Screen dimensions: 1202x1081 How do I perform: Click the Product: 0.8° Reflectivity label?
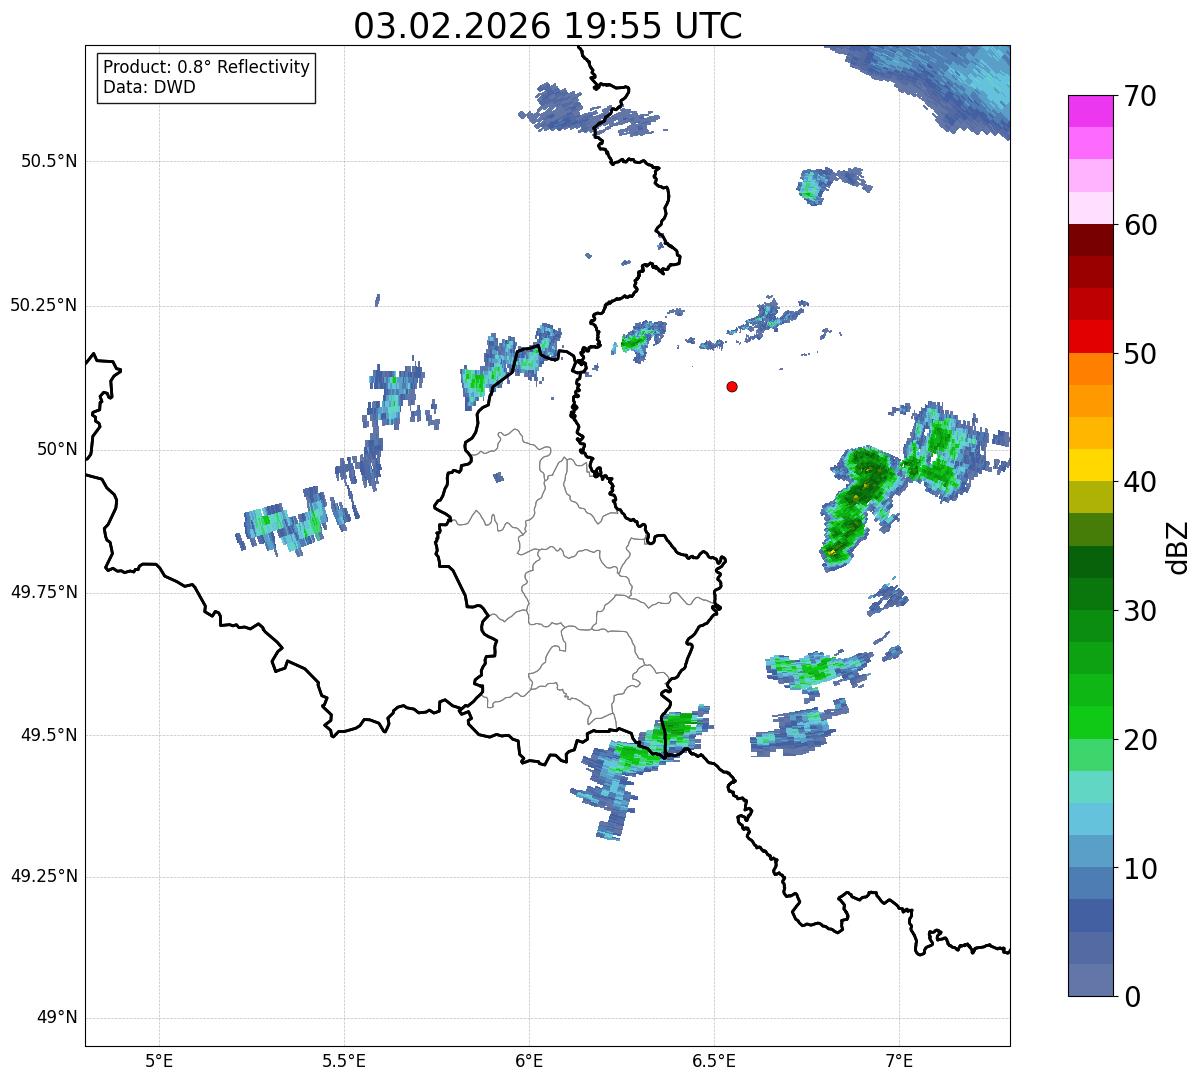point(207,67)
